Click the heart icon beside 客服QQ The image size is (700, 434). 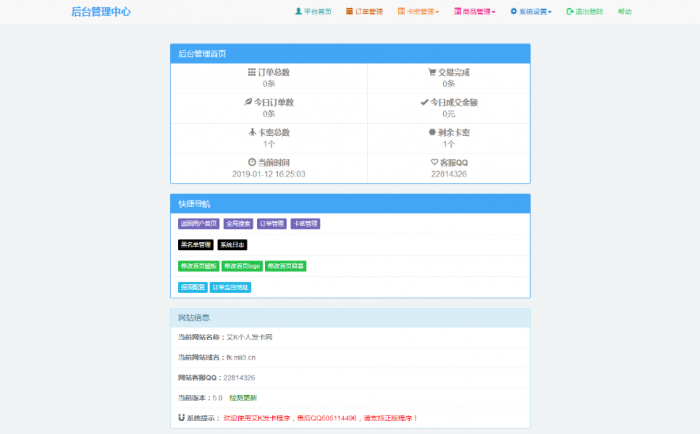435,162
